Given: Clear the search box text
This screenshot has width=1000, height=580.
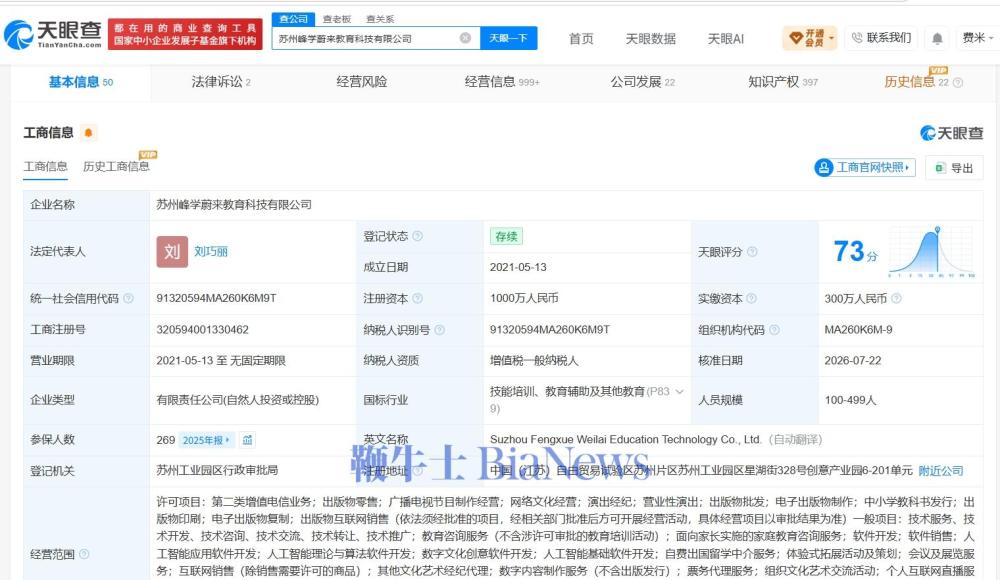Looking at the screenshot, I should pos(466,38).
